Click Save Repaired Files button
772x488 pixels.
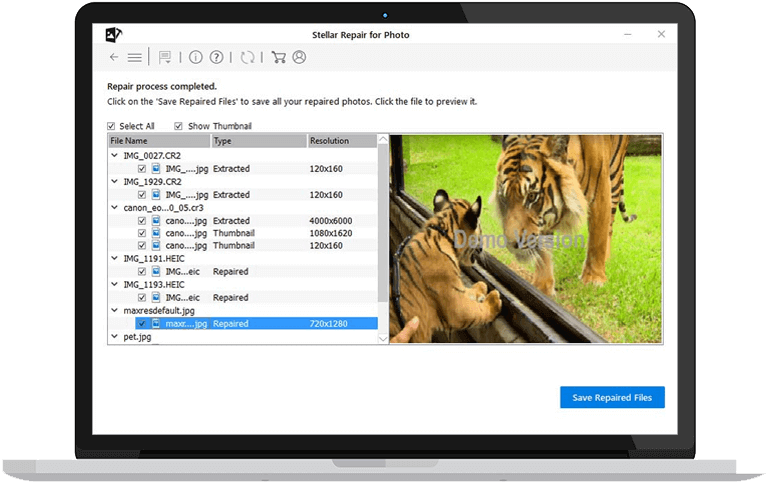coord(612,397)
